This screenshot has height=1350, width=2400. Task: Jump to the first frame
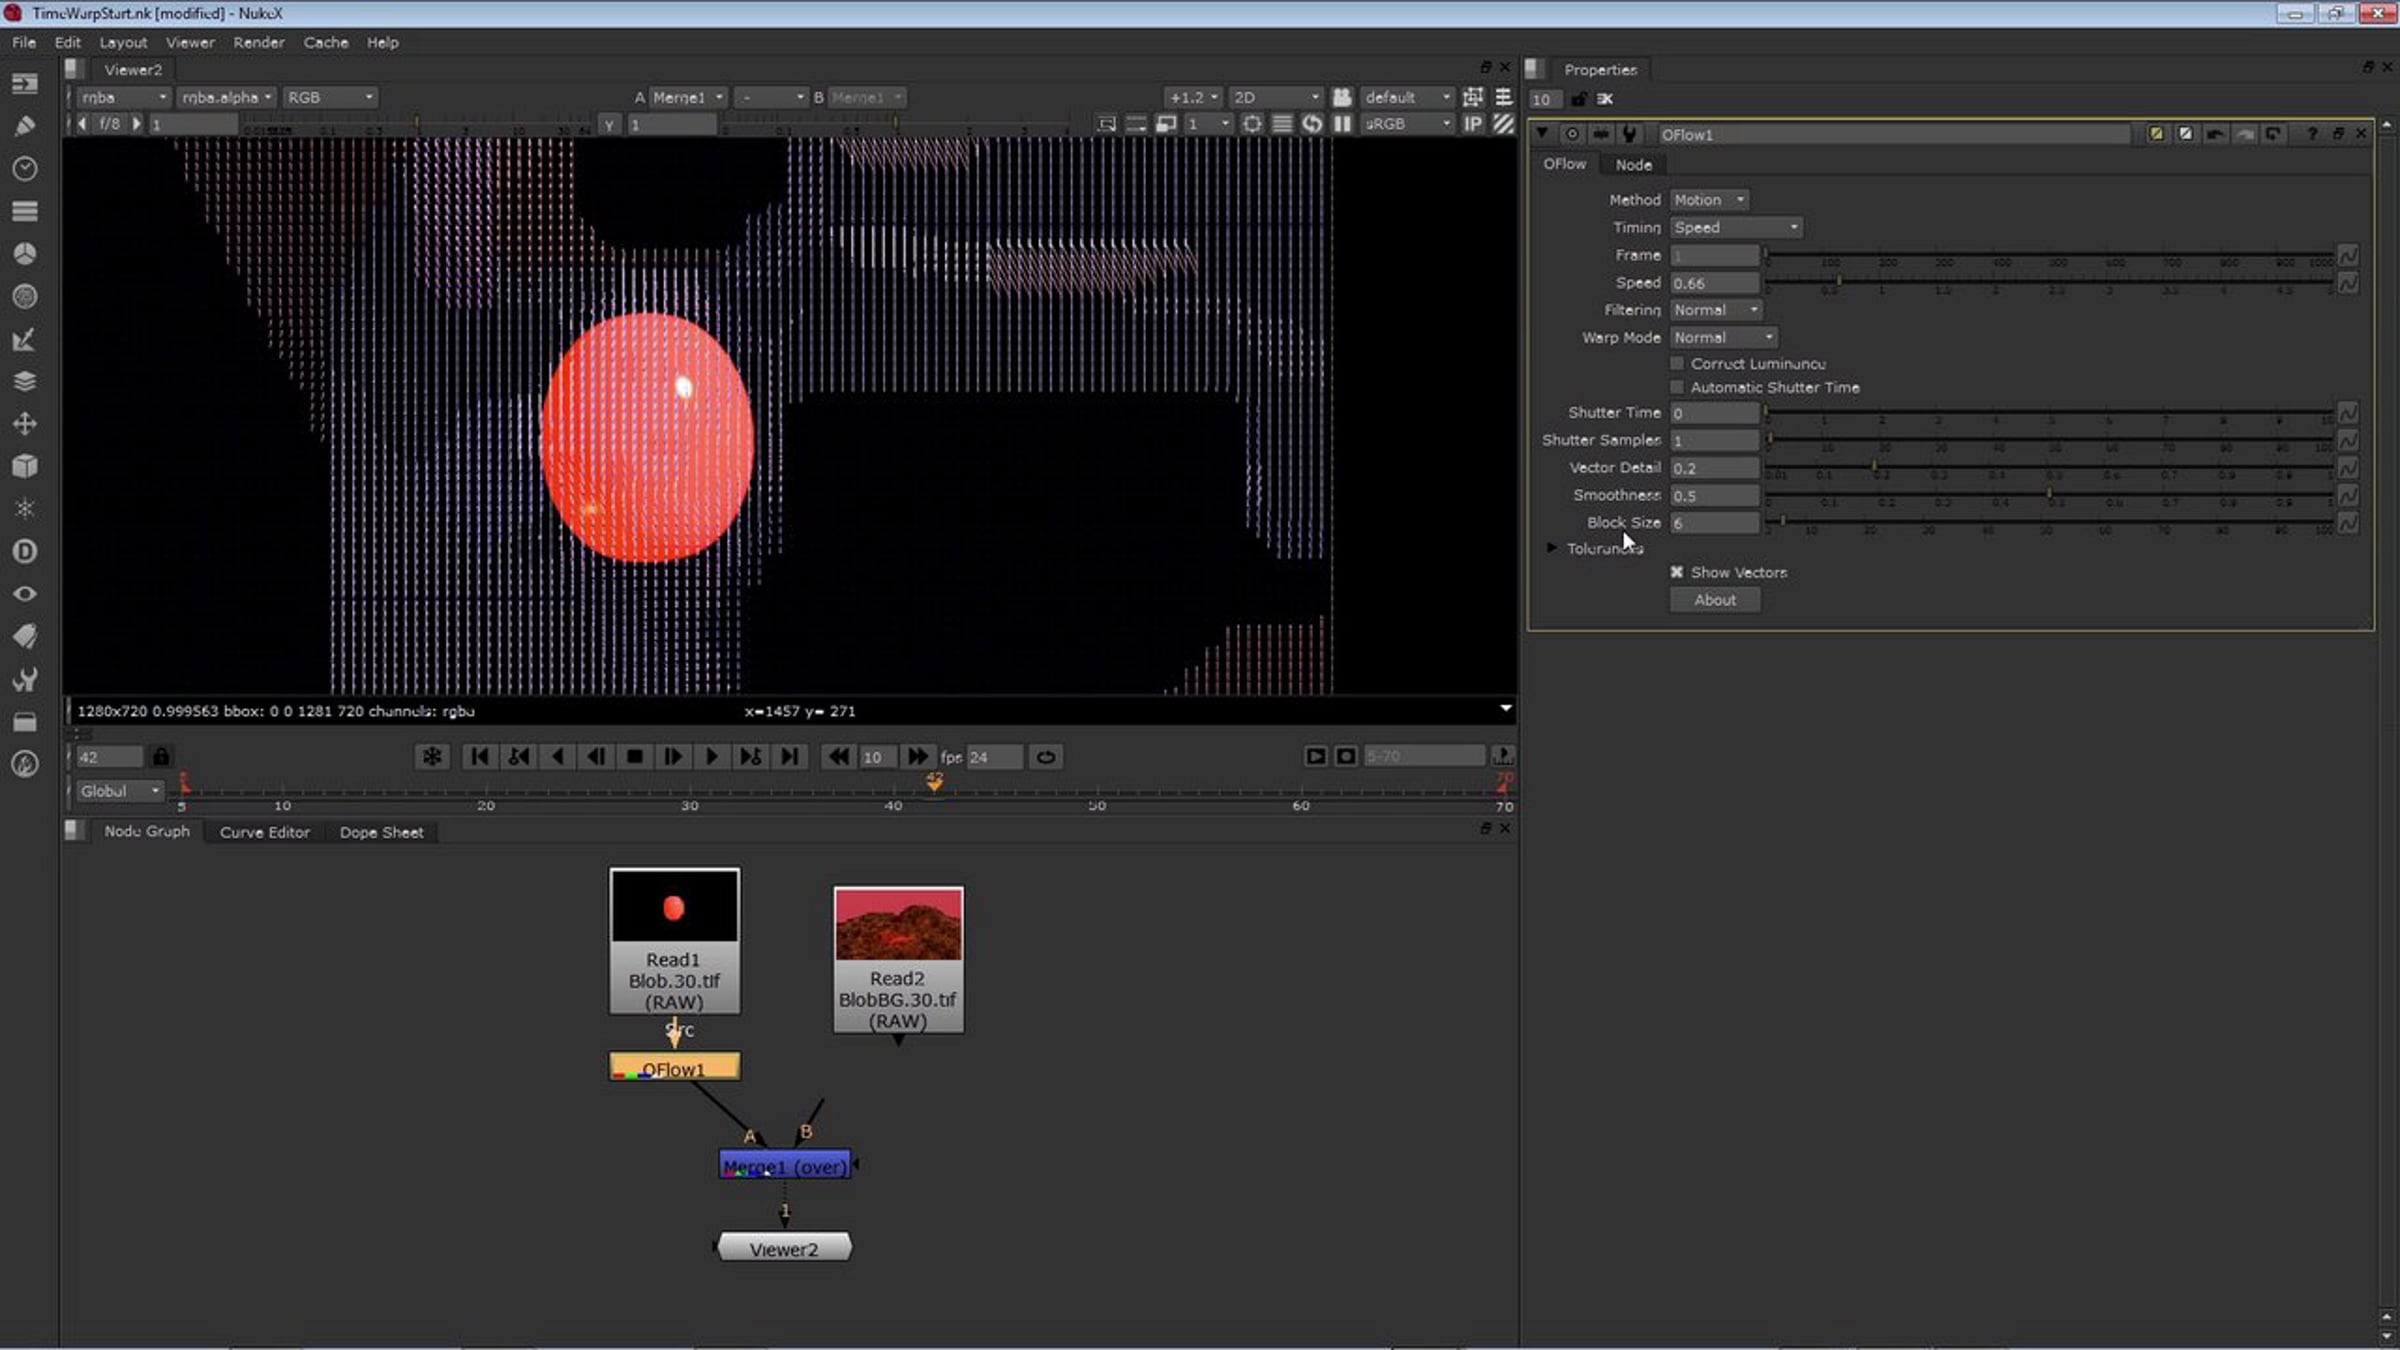click(x=480, y=757)
